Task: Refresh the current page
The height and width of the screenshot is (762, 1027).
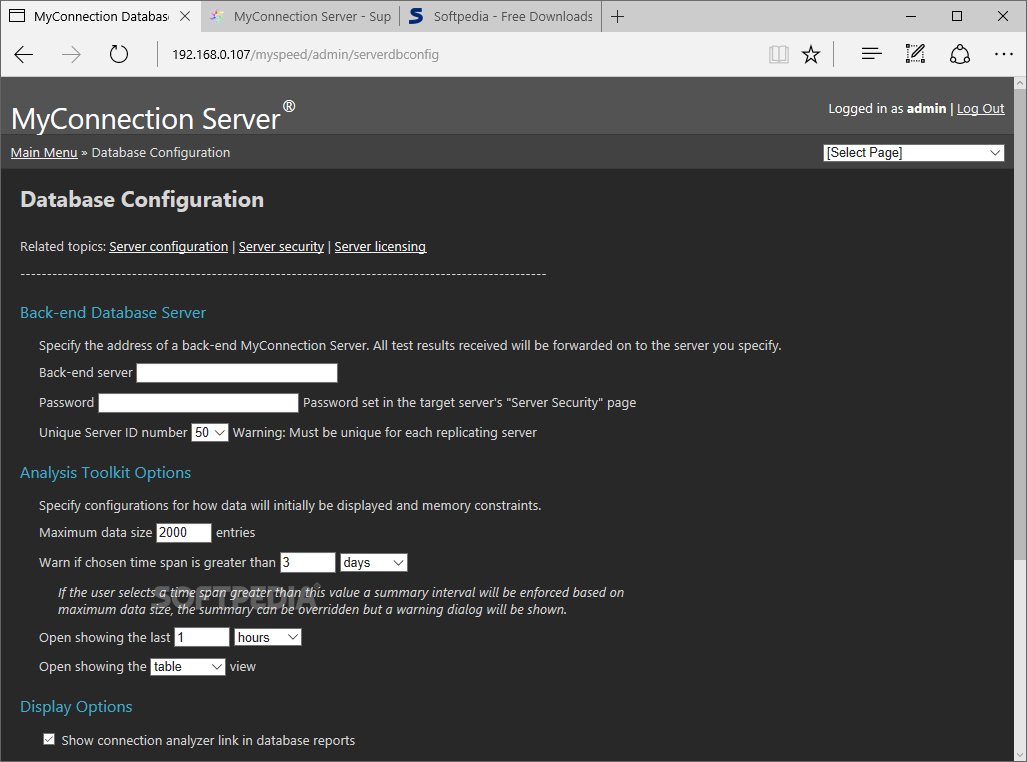Action: [119, 54]
